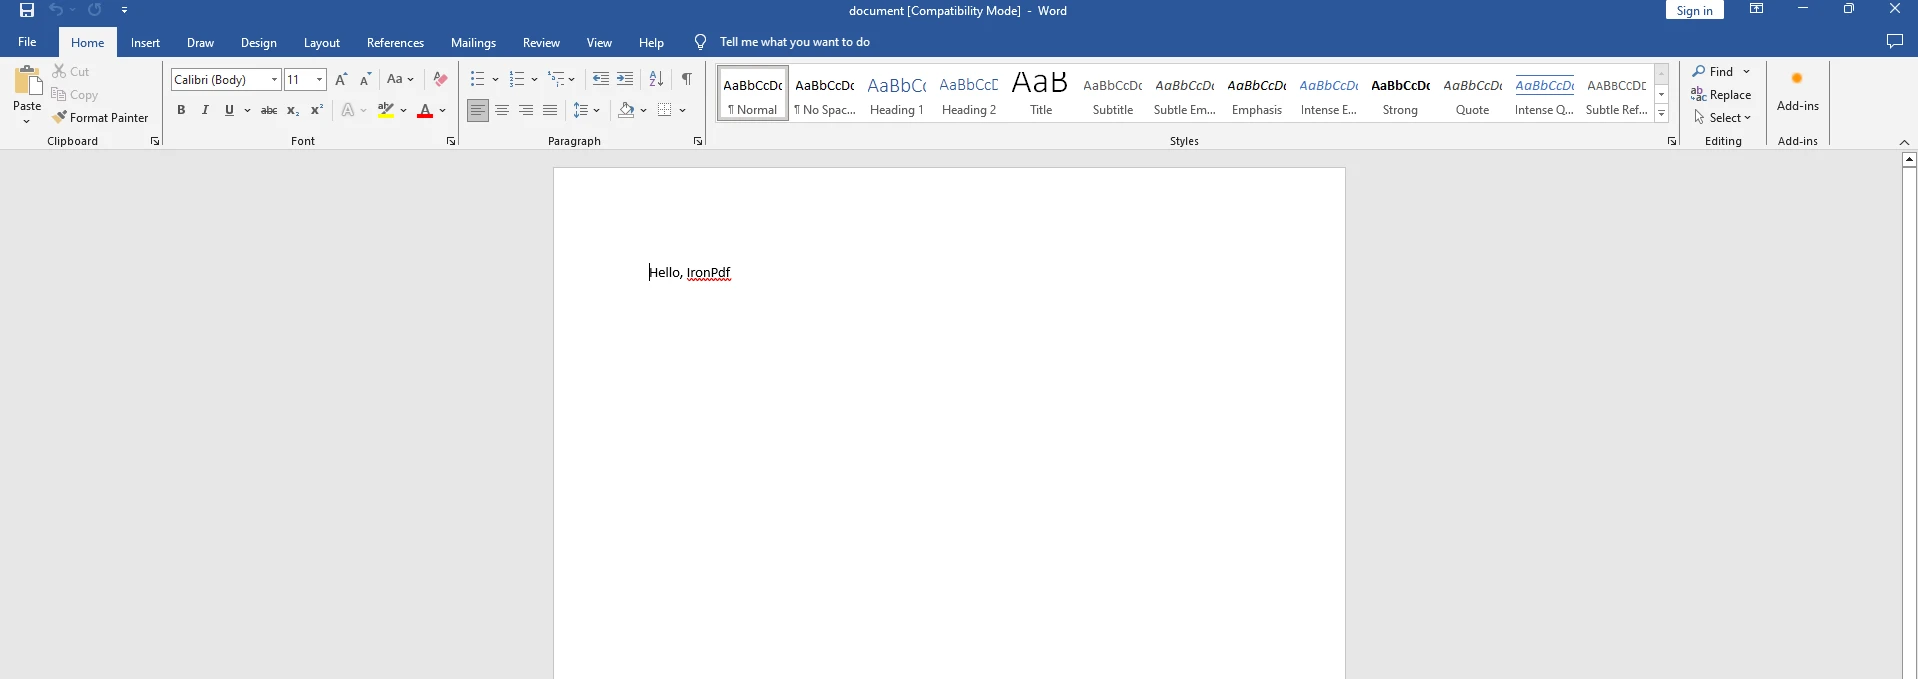Switch to the Layout tab
The height and width of the screenshot is (679, 1918).
click(x=321, y=43)
